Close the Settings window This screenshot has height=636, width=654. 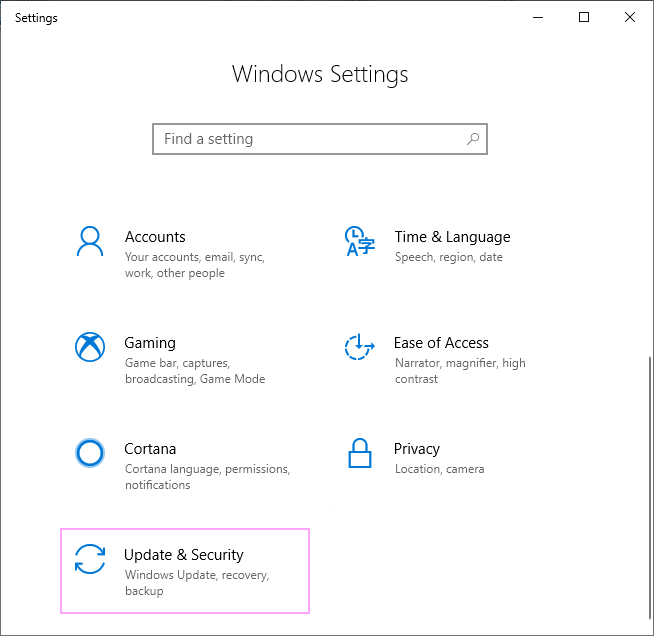pos(630,18)
